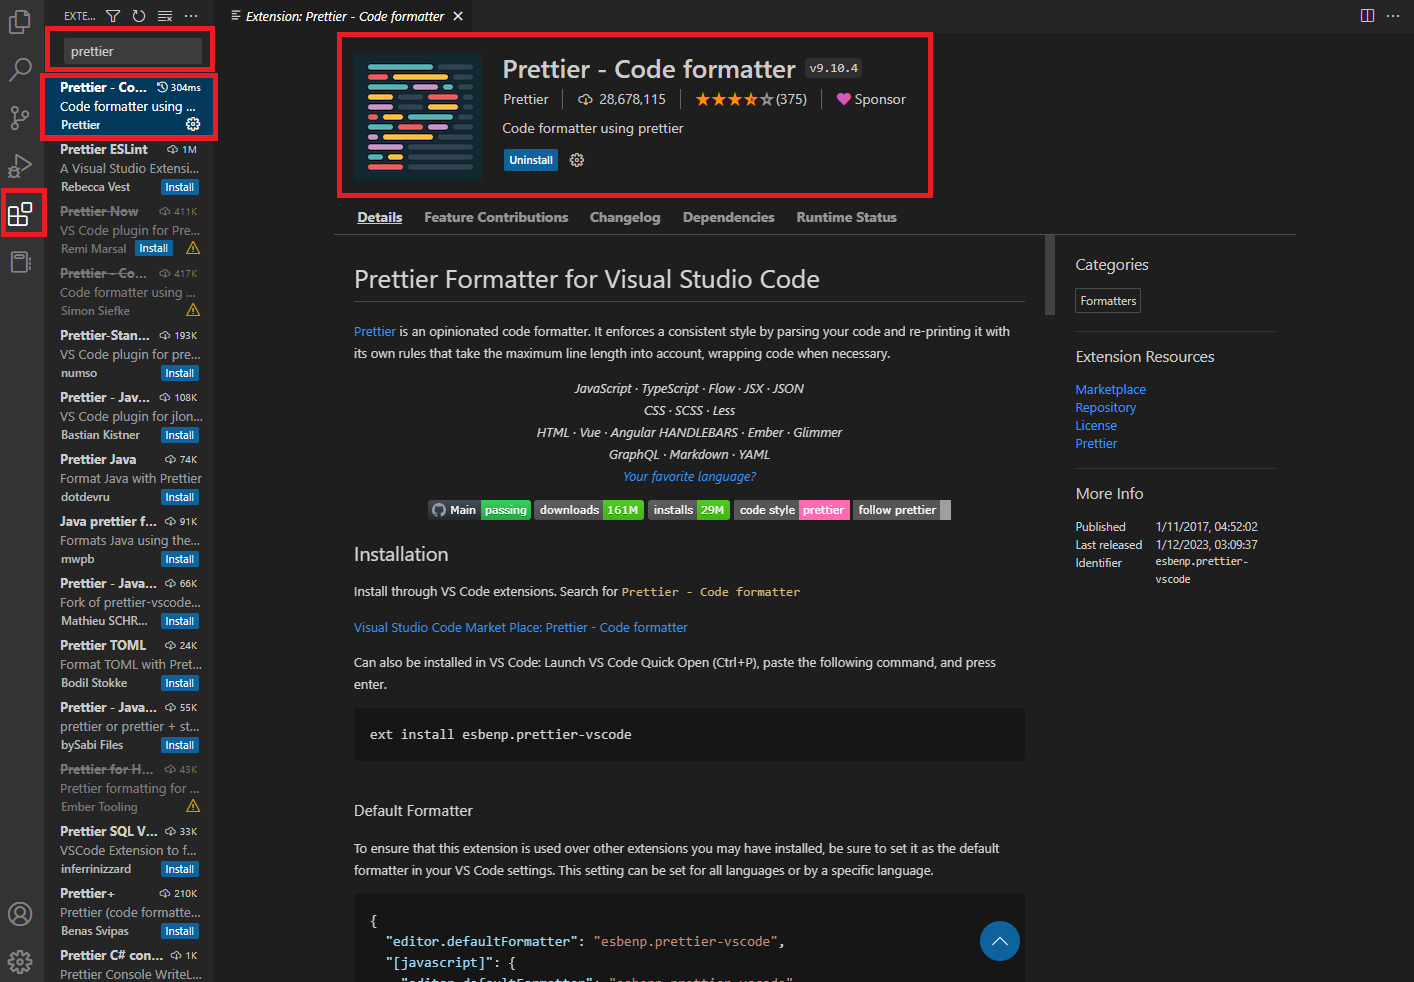Install Prettier TOML by Bodil Stokke
Viewport: 1414px width, 982px height.
point(180,683)
